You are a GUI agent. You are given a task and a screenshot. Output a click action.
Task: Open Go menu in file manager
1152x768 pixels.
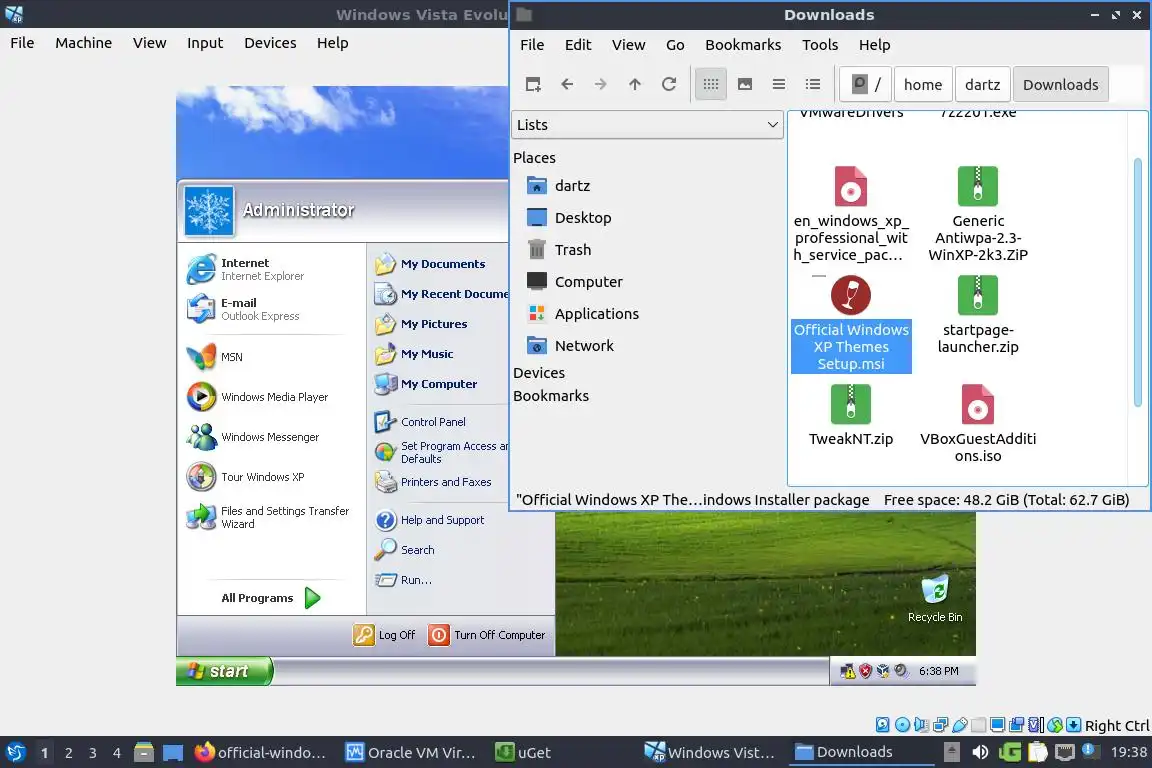(x=674, y=45)
